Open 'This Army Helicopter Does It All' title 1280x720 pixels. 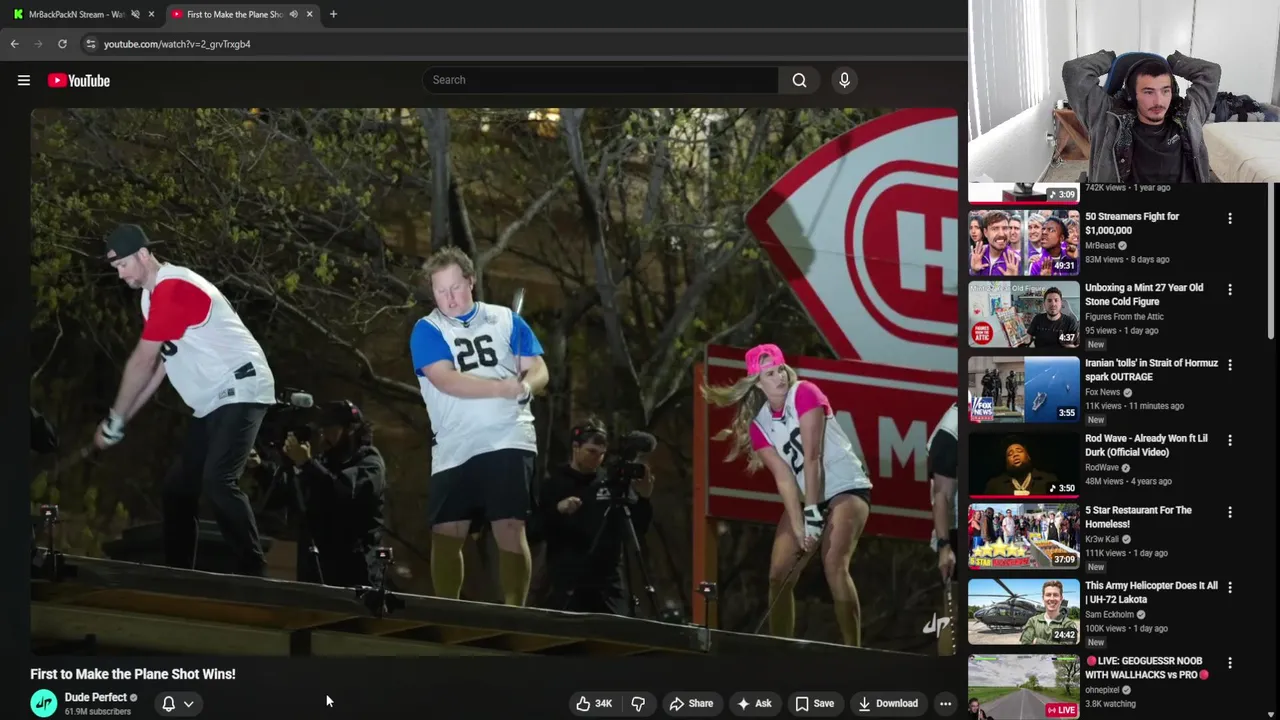(x=1151, y=592)
